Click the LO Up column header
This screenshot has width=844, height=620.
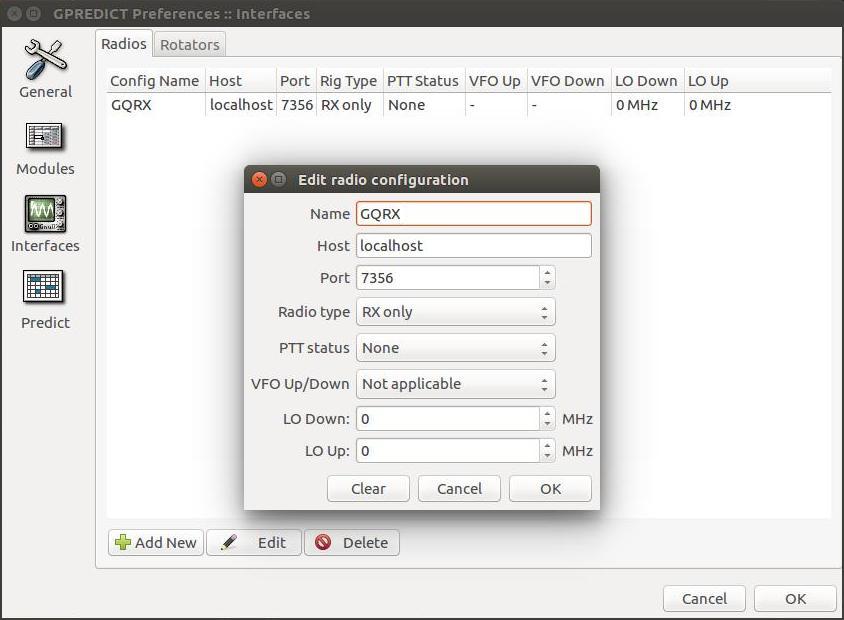coord(758,81)
